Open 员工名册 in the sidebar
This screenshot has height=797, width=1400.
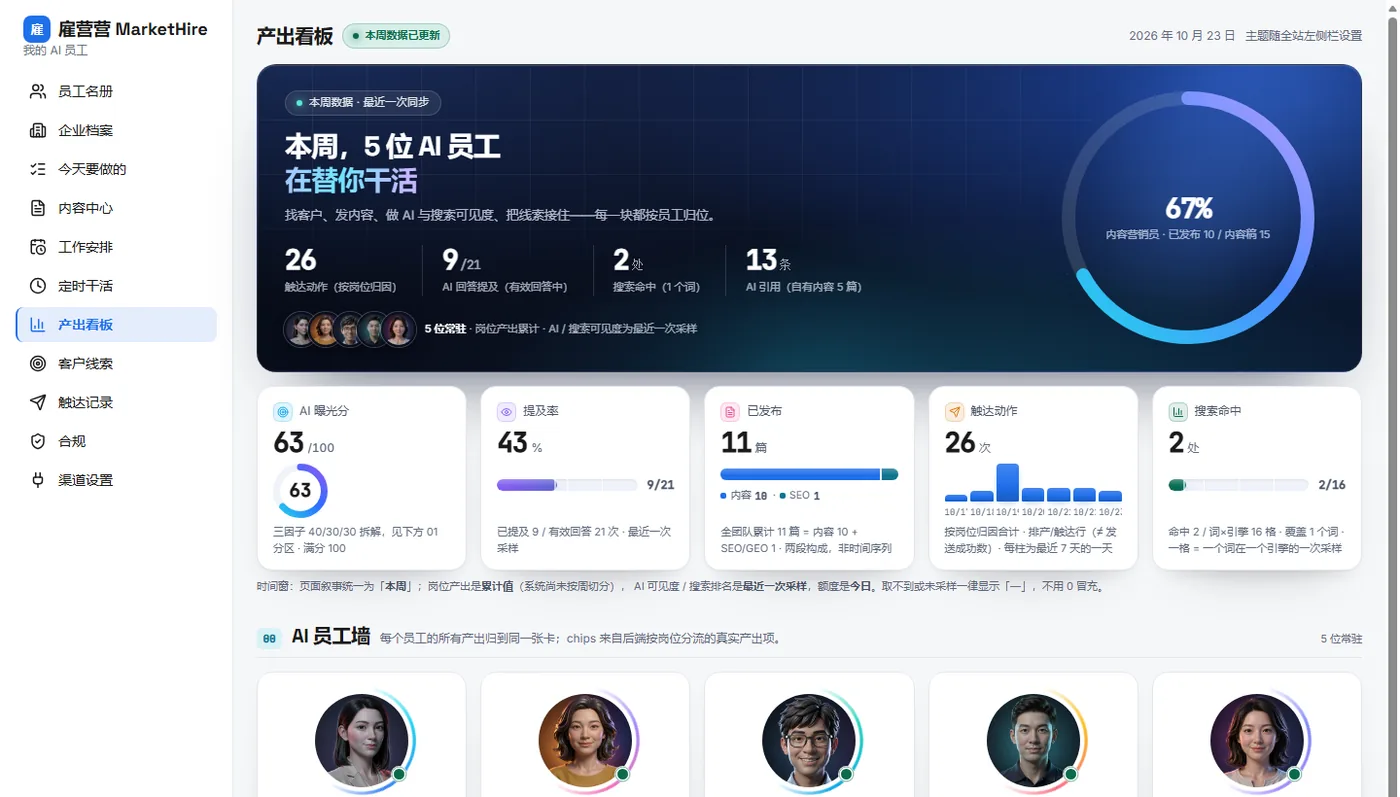(x=116, y=91)
